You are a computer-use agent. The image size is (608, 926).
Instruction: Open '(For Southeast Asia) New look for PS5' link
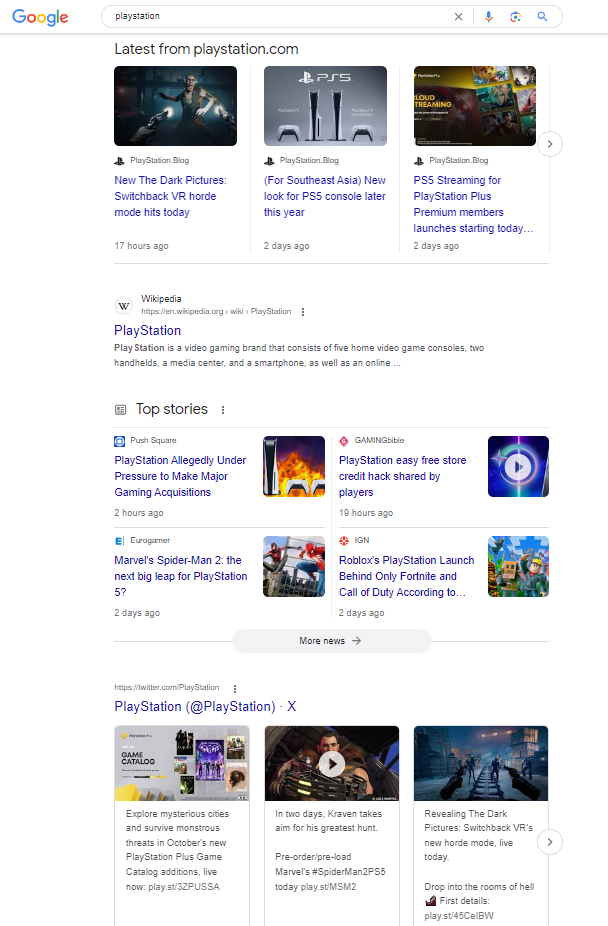point(325,196)
